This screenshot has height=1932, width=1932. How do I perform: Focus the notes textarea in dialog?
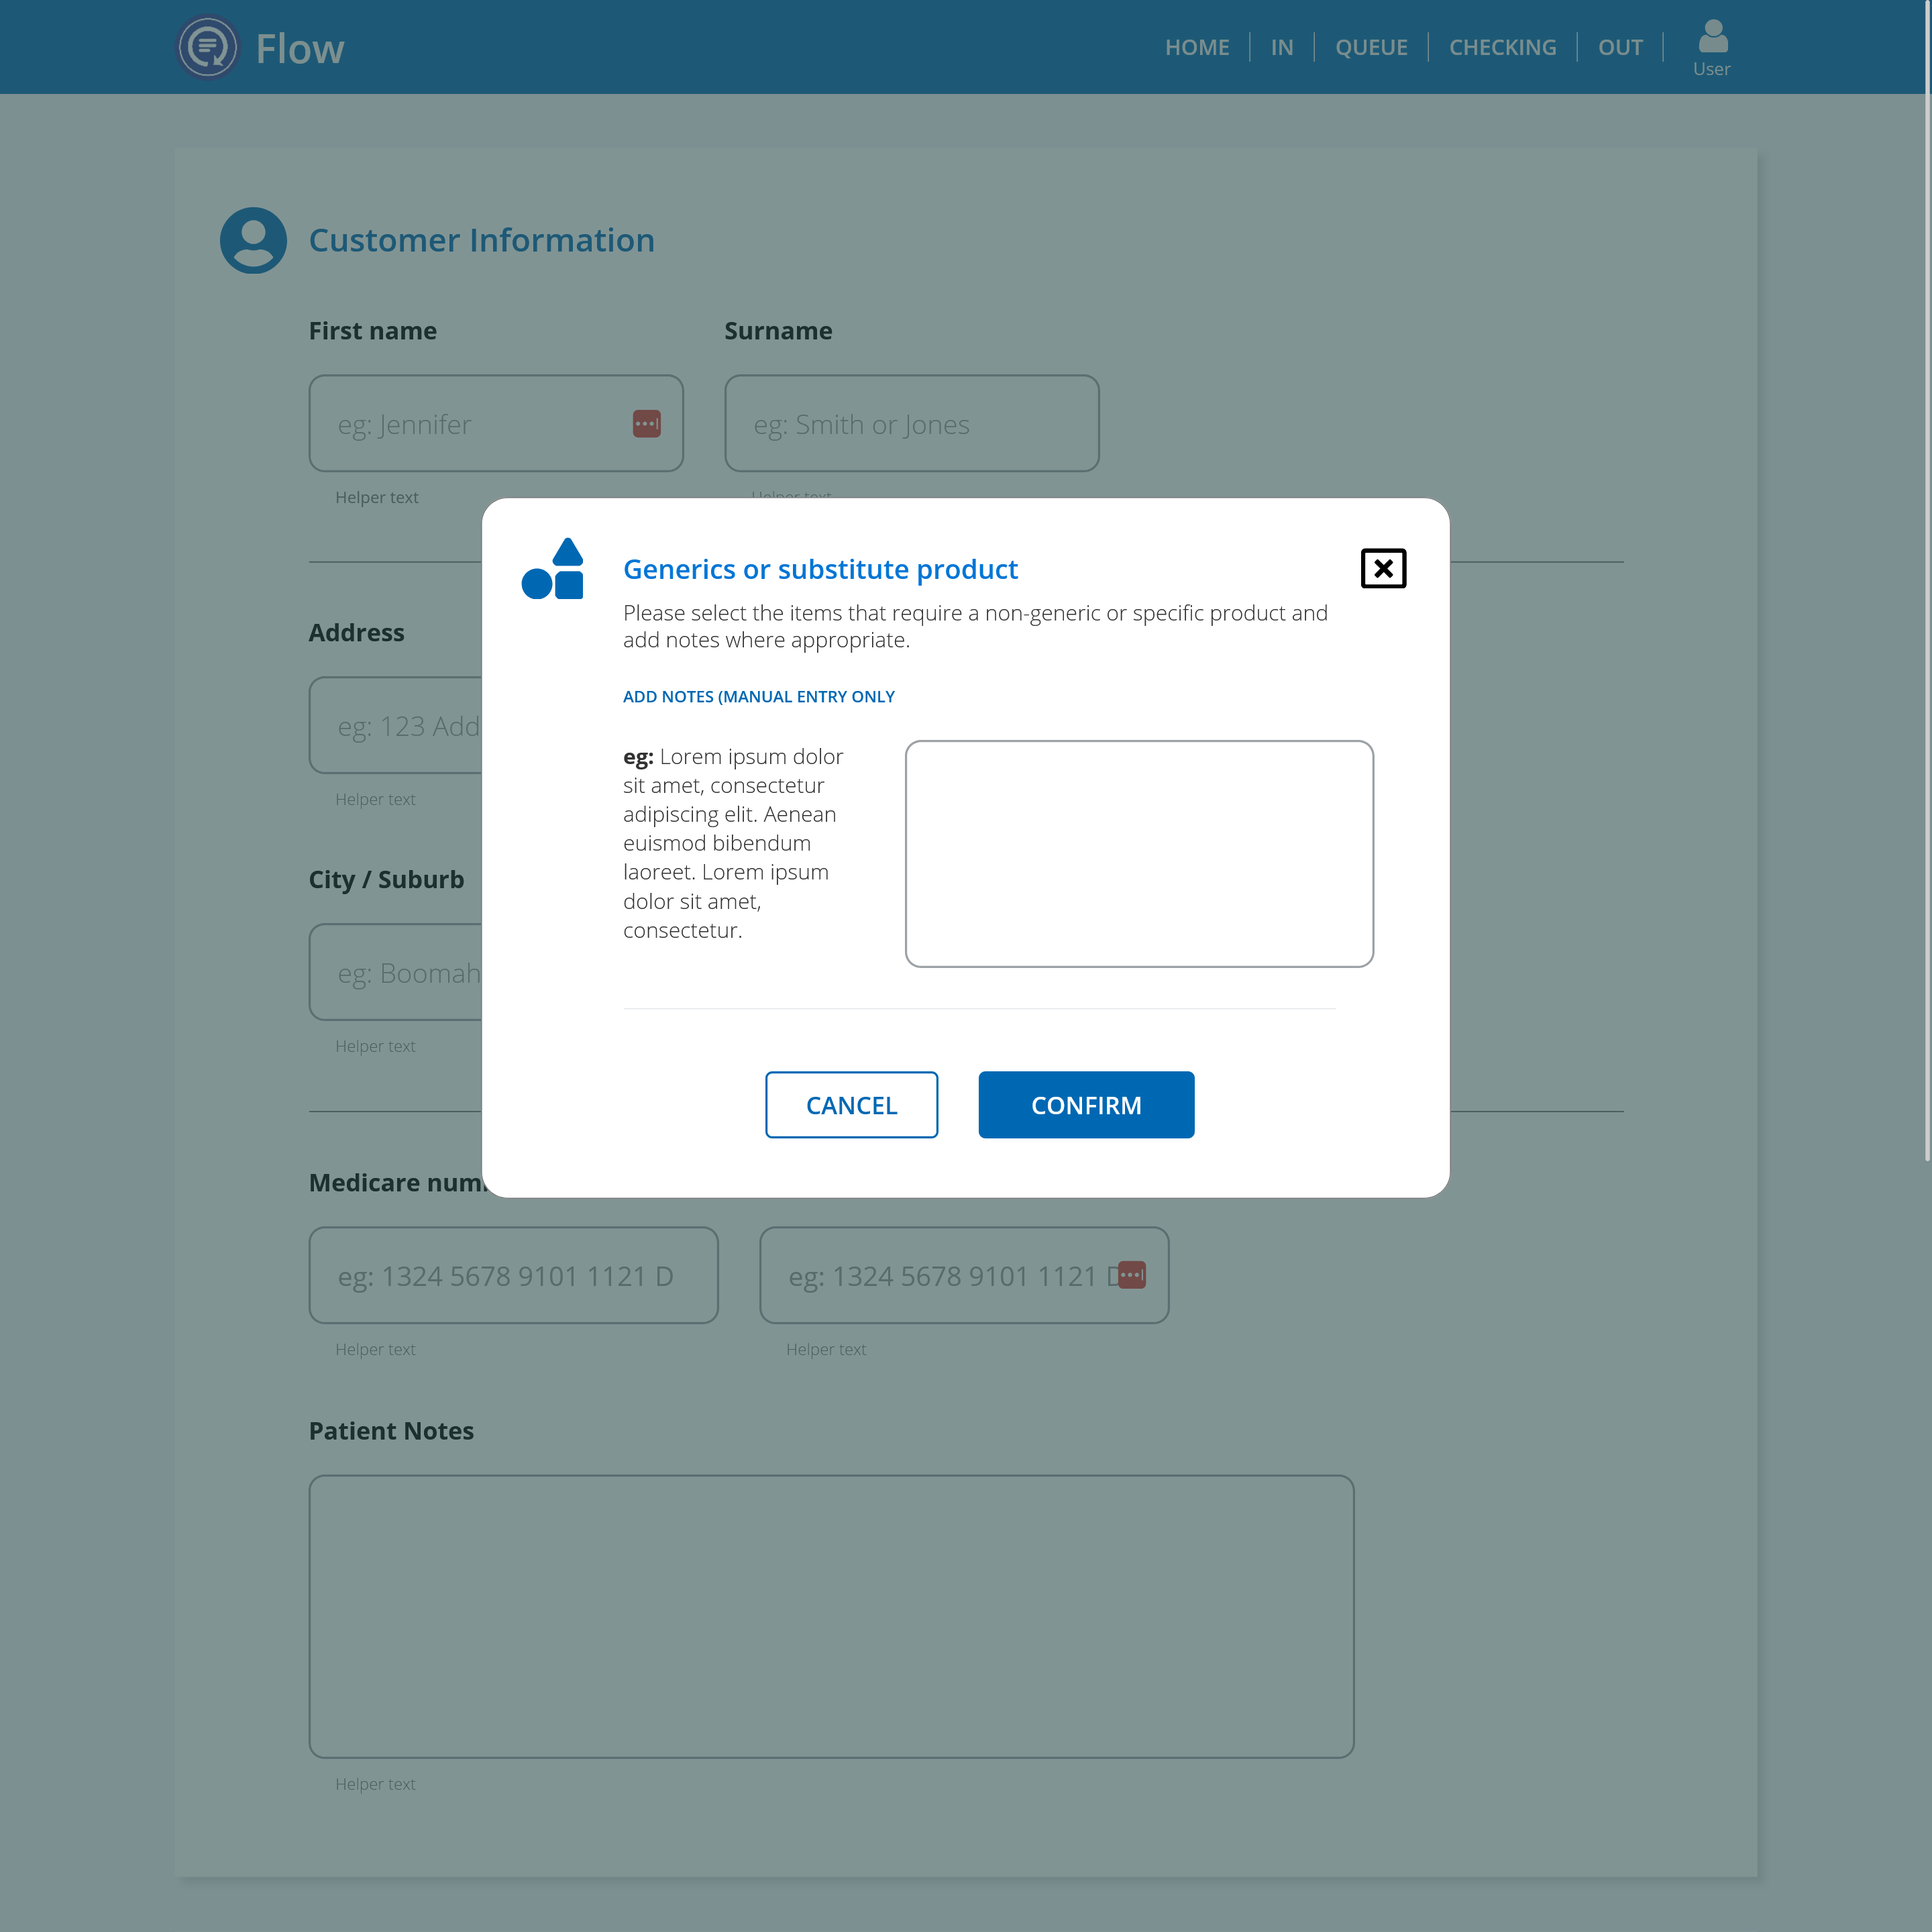click(1139, 853)
